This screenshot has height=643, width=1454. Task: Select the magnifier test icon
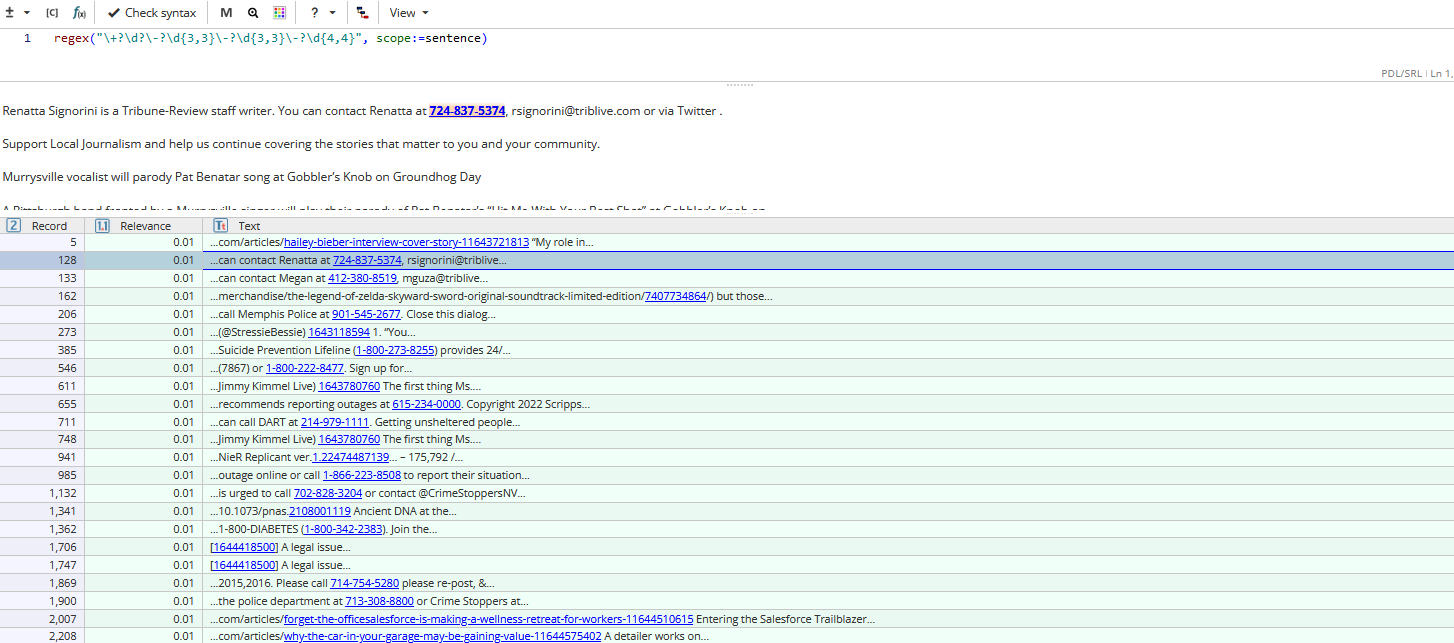(253, 12)
